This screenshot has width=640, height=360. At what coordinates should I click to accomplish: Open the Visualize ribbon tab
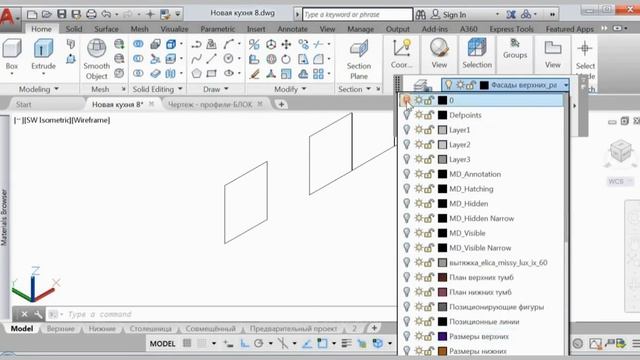tap(174, 29)
